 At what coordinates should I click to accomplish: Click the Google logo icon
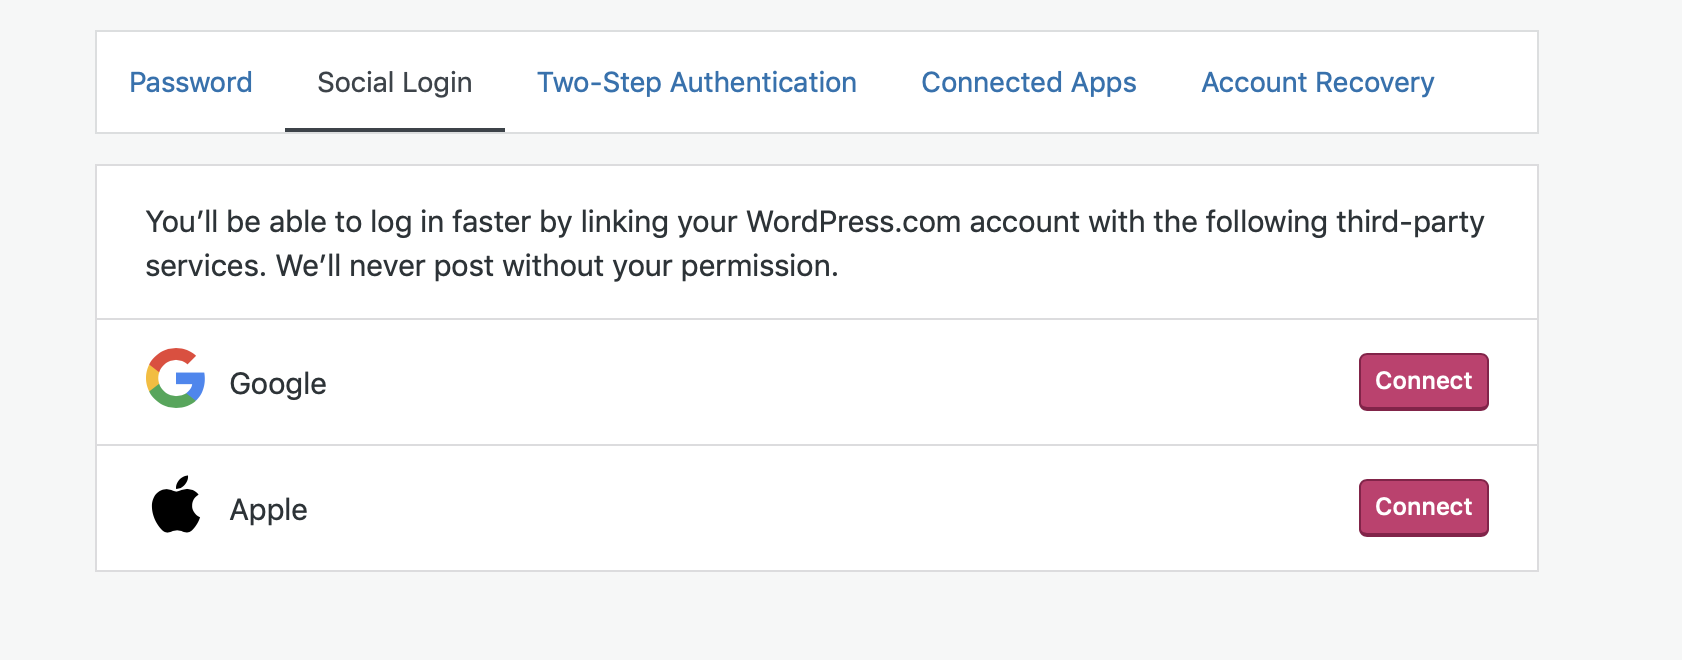[x=176, y=378]
